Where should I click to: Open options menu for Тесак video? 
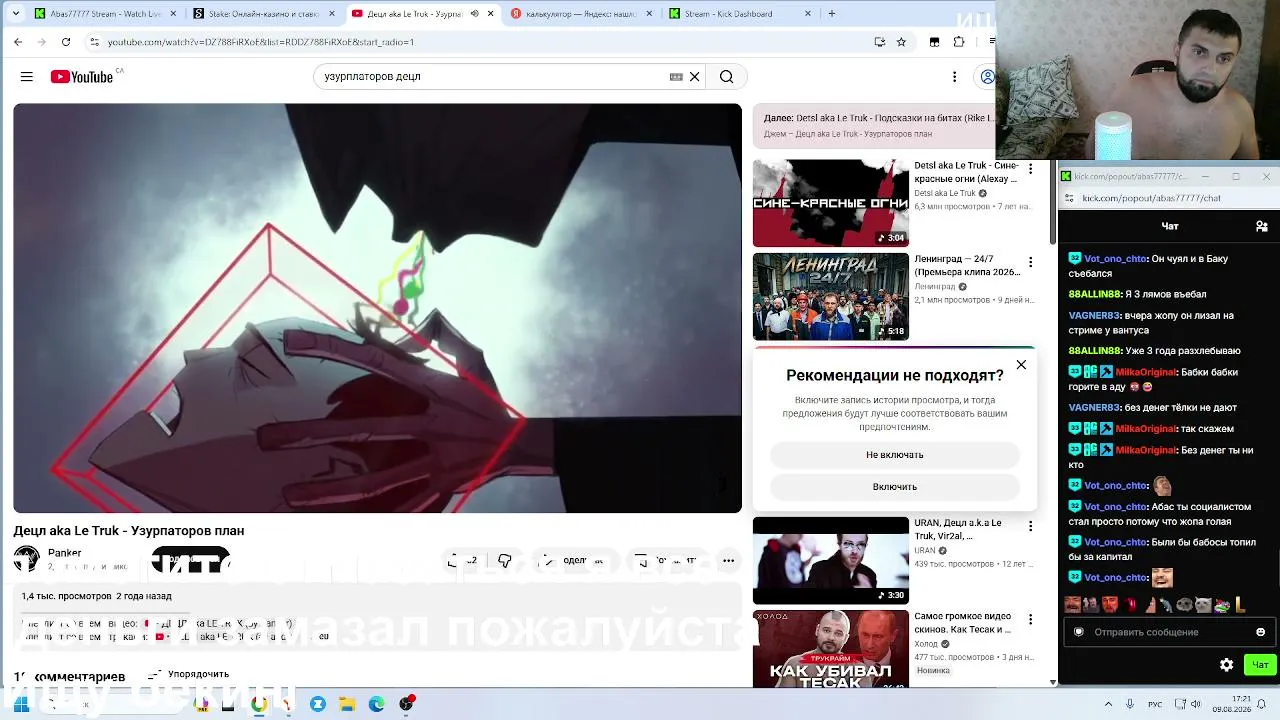pos(1031,620)
